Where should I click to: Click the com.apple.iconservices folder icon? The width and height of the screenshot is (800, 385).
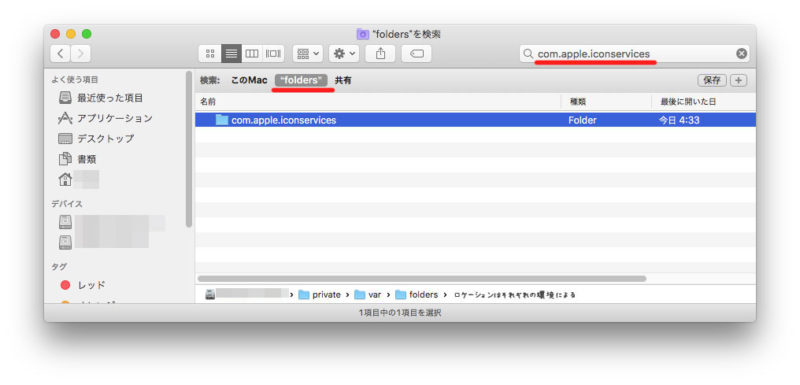tap(222, 120)
